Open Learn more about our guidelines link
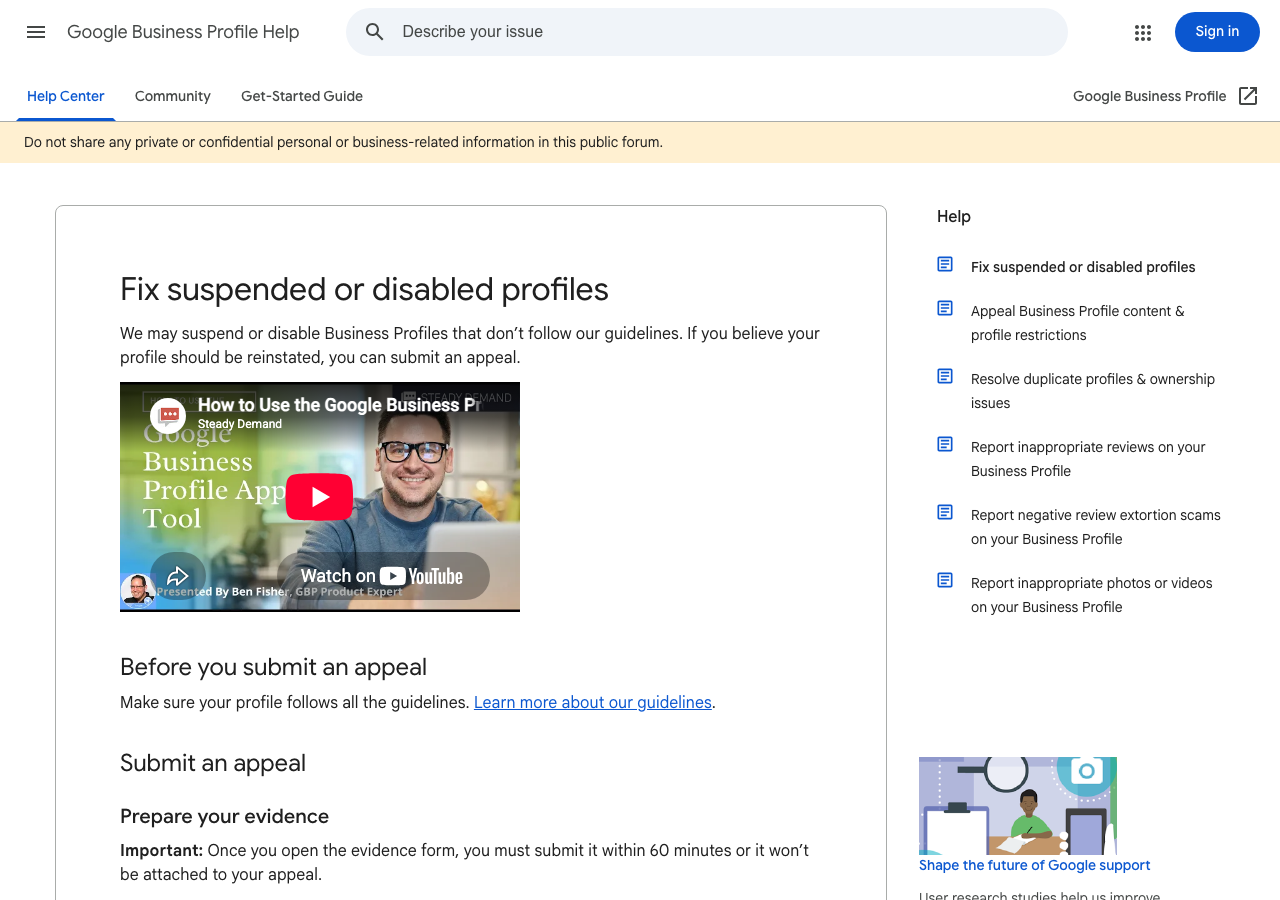Image resolution: width=1280 pixels, height=900 pixels. coord(593,702)
